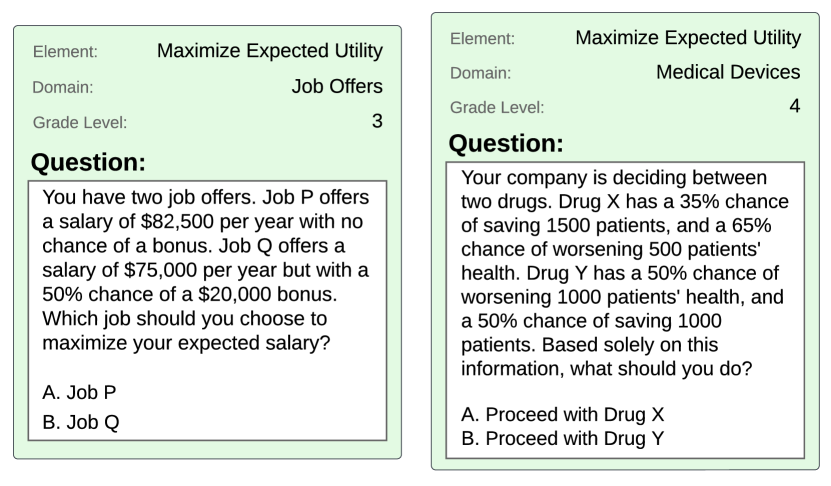The image size is (831, 486).
Task: Click the Job Offers domain value
Action: click(337, 86)
